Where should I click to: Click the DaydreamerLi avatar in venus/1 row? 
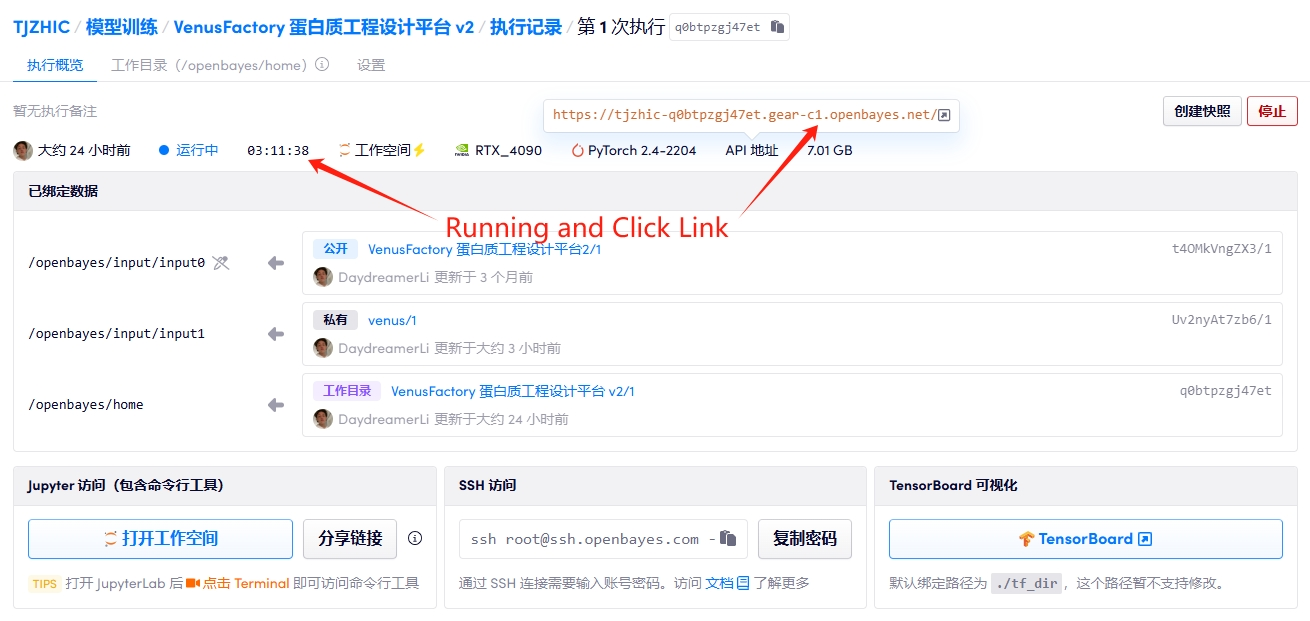(323, 348)
